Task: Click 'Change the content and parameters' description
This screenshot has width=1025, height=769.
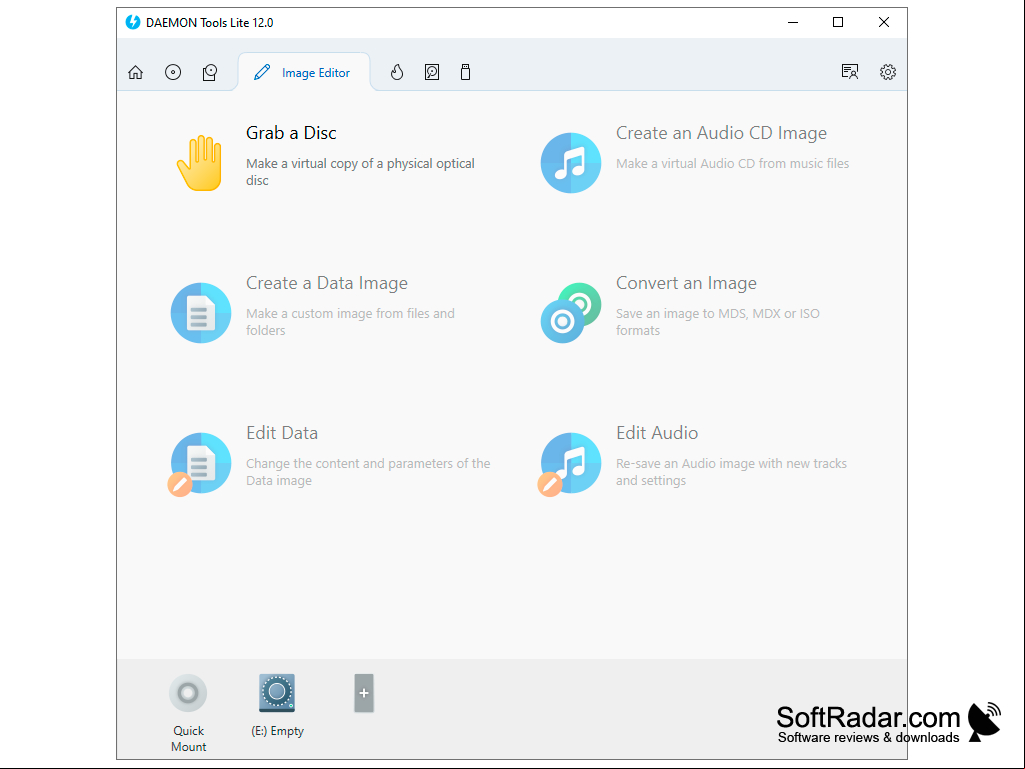Action: [x=368, y=471]
